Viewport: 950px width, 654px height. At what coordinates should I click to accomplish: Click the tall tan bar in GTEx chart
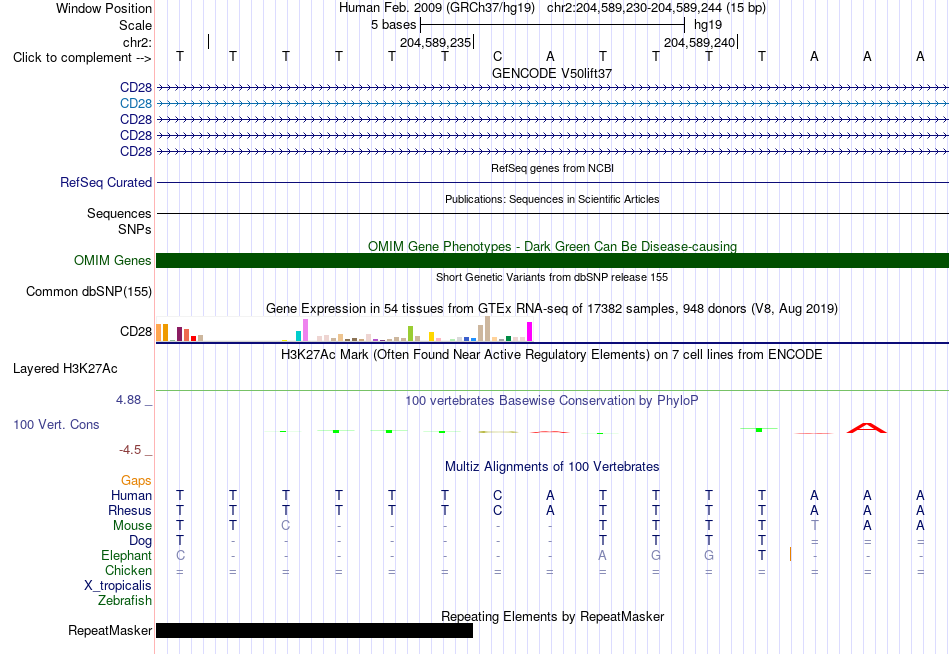pos(487,329)
